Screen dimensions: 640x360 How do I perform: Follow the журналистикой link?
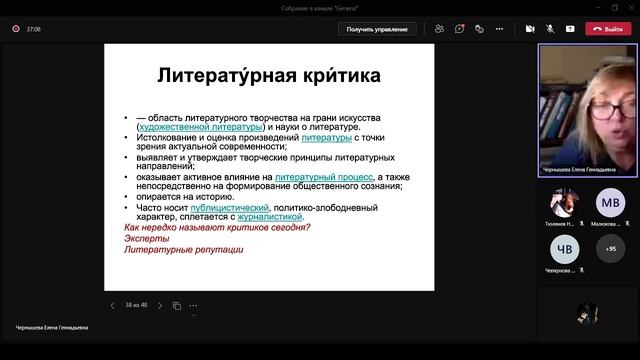(x=270, y=217)
